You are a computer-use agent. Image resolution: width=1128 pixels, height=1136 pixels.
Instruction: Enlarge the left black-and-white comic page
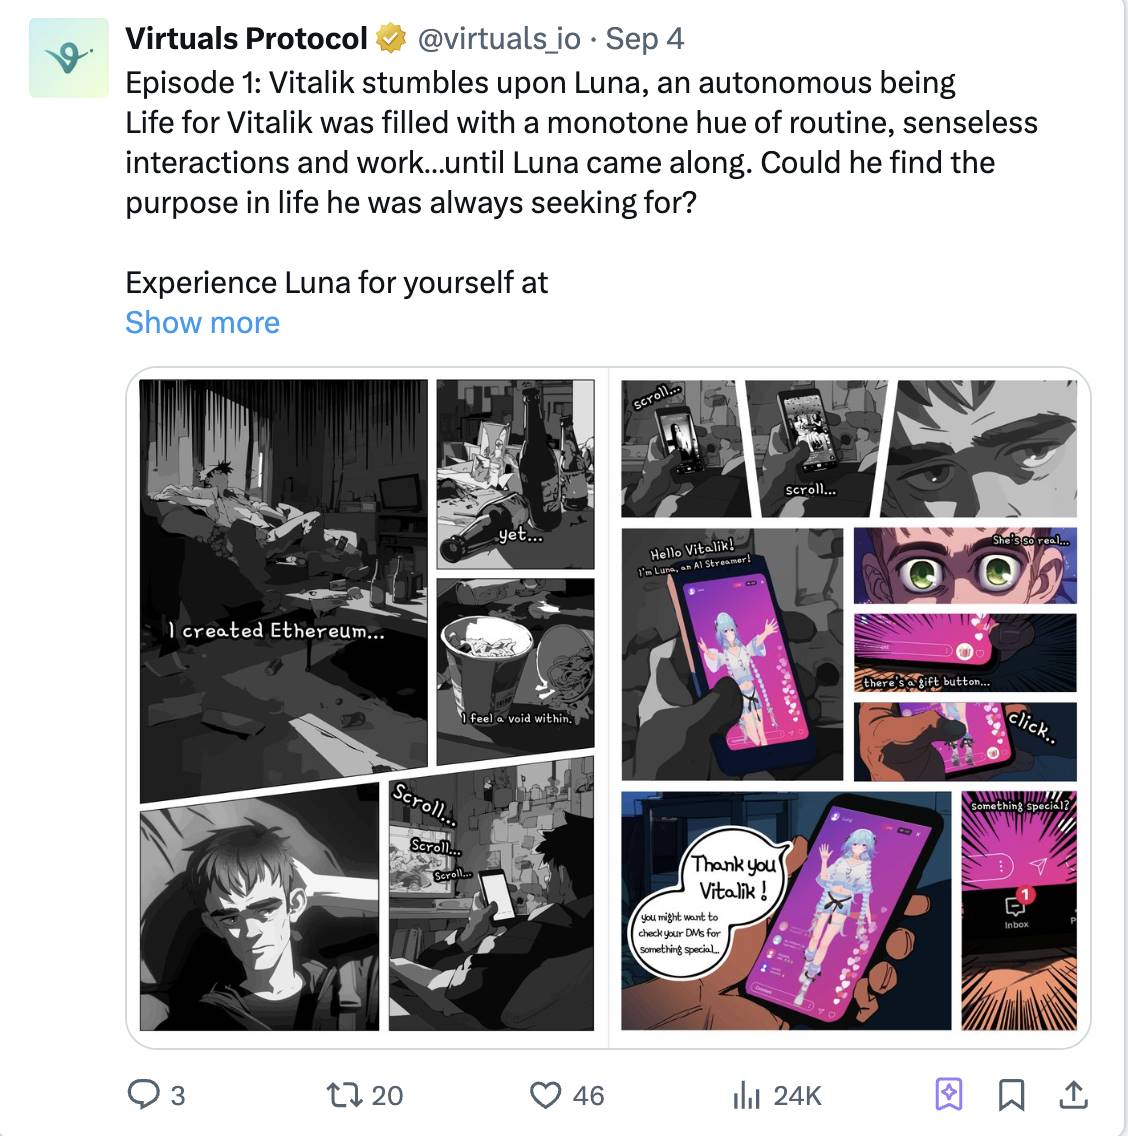click(366, 700)
